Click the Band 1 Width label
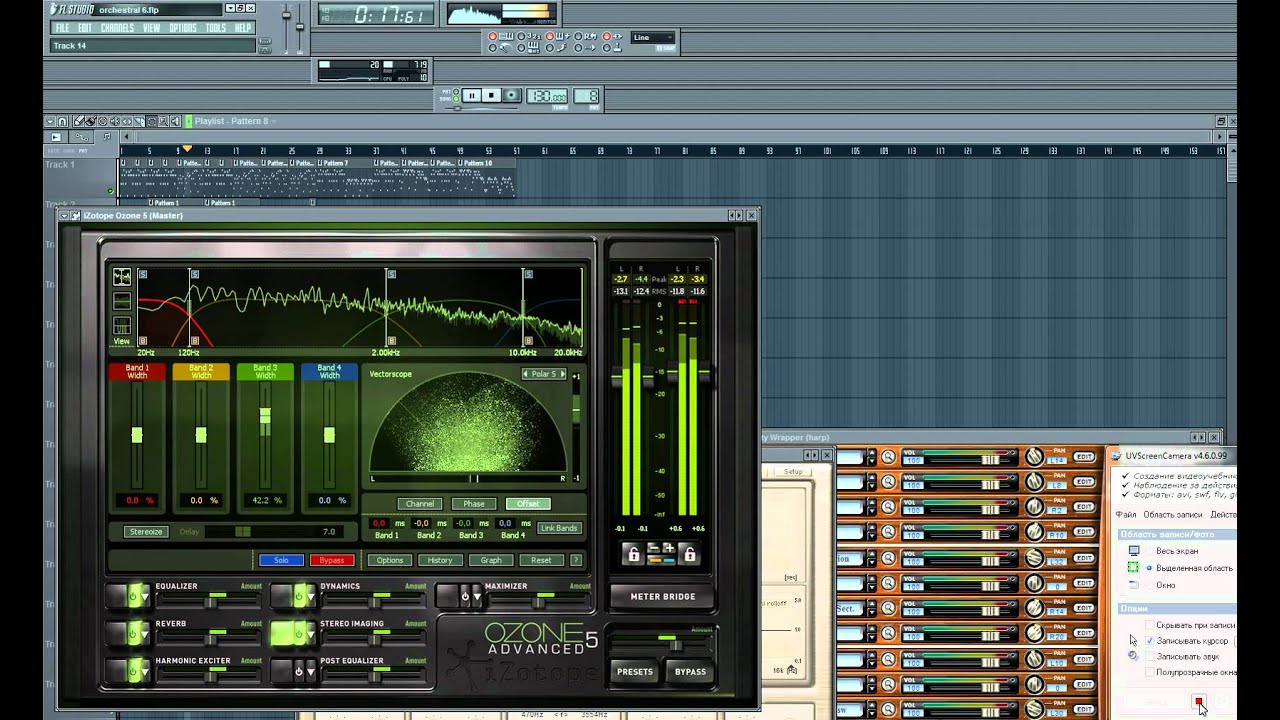Viewport: 1280px width, 720px height. [x=137, y=371]
